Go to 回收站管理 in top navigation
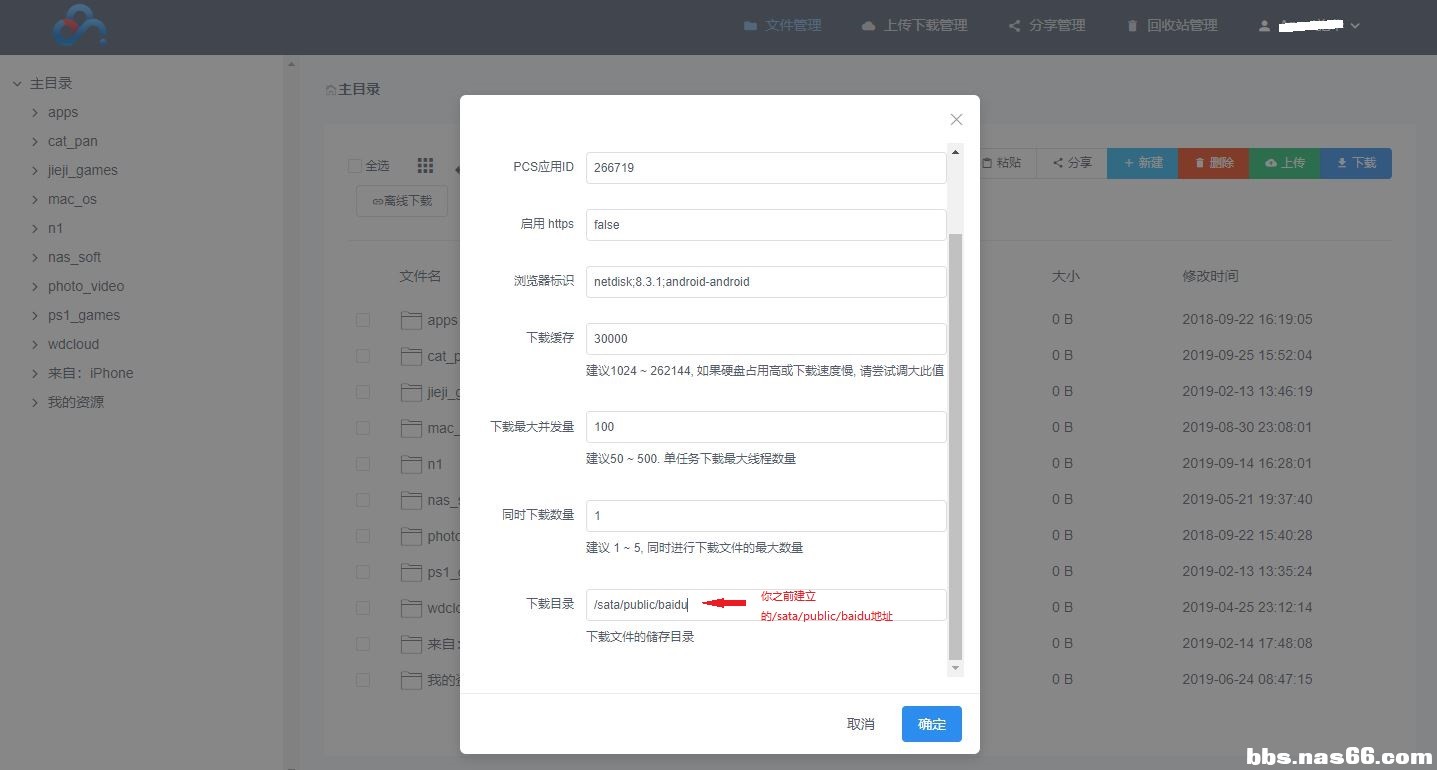This screenshot has width=1437, height=770. [x=1172, y=25]
